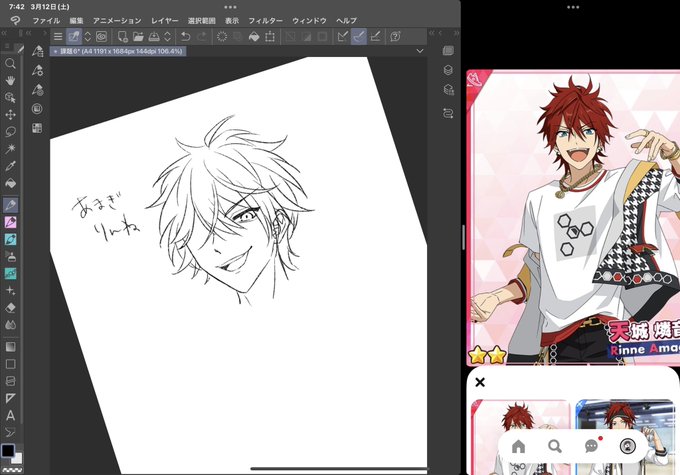680x475 pixels.
Task: Open the レイヤー menu
Action: click(x=164, y=20)
